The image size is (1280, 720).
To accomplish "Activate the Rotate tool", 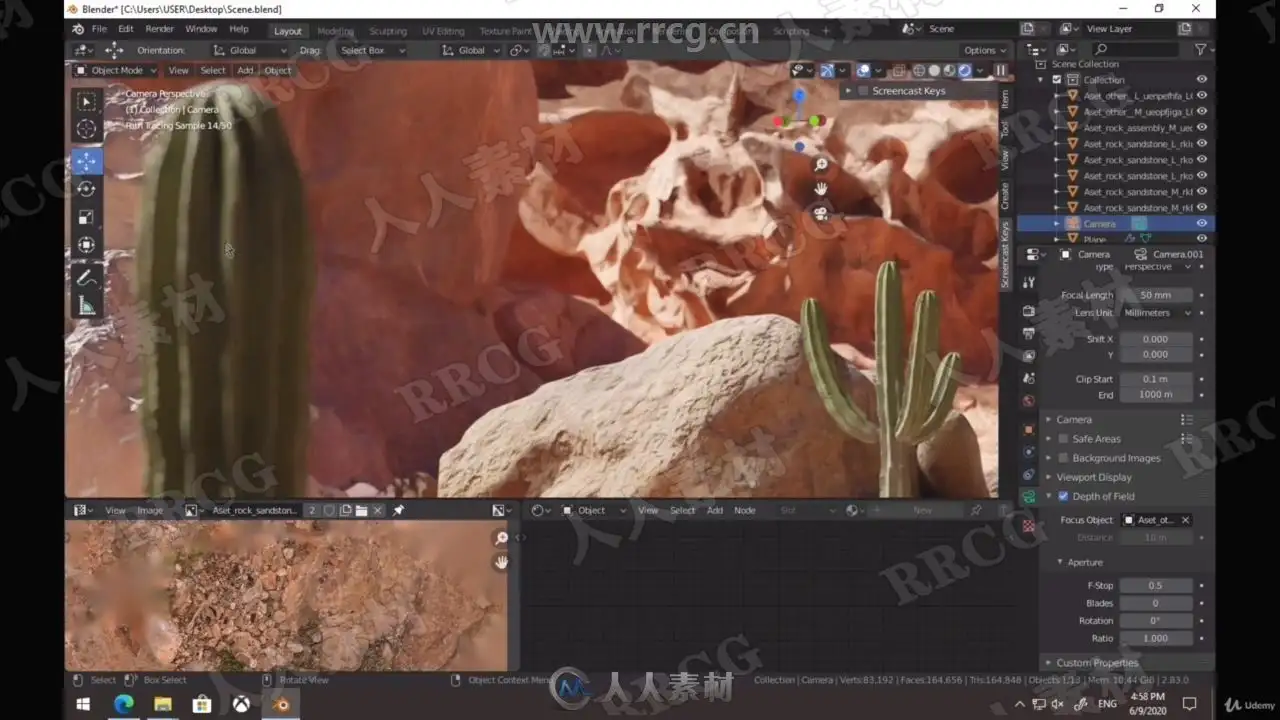I will 87,189.
